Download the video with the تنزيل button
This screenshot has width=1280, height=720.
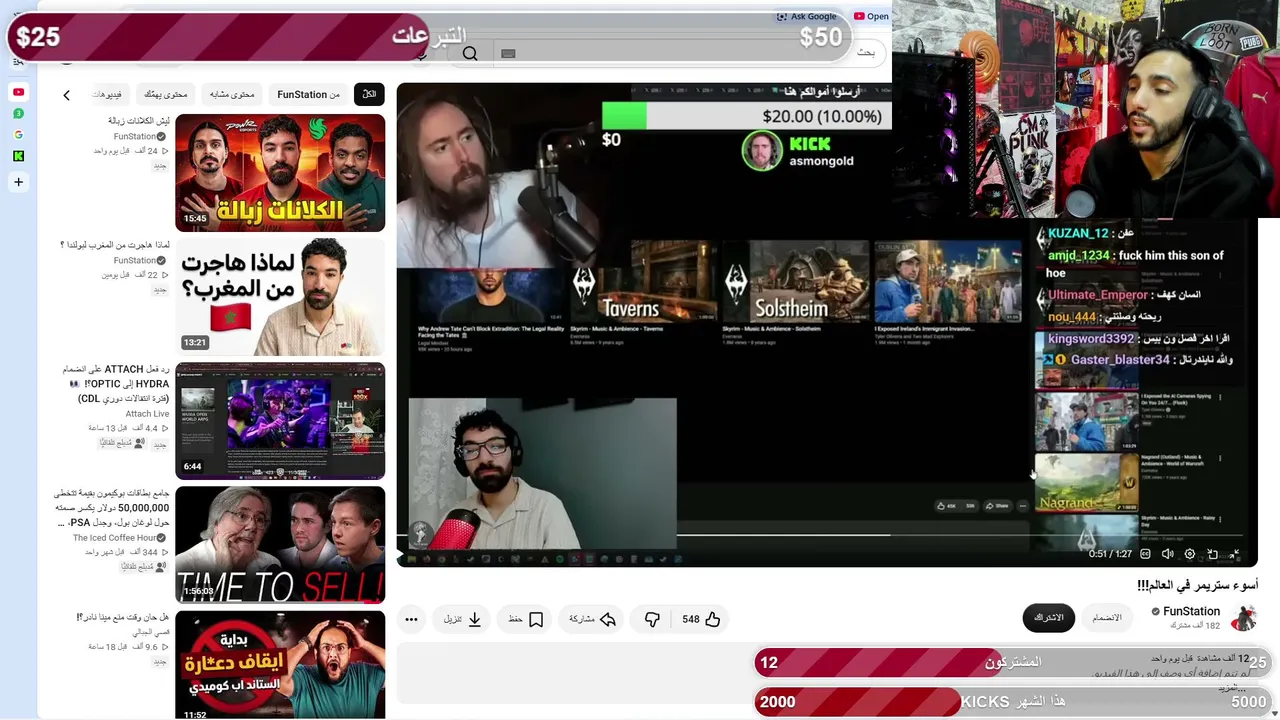pyautogui.click(x=463, y=620)
